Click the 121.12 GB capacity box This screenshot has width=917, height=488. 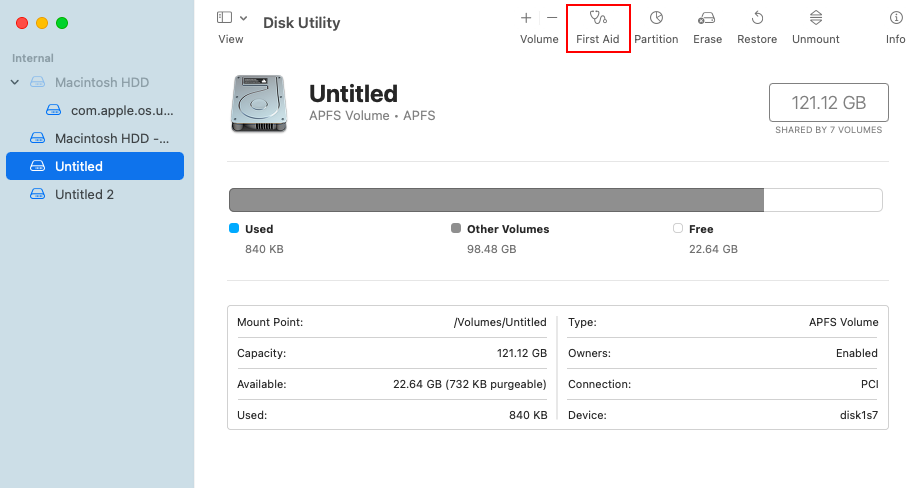(x=829, y=102)
